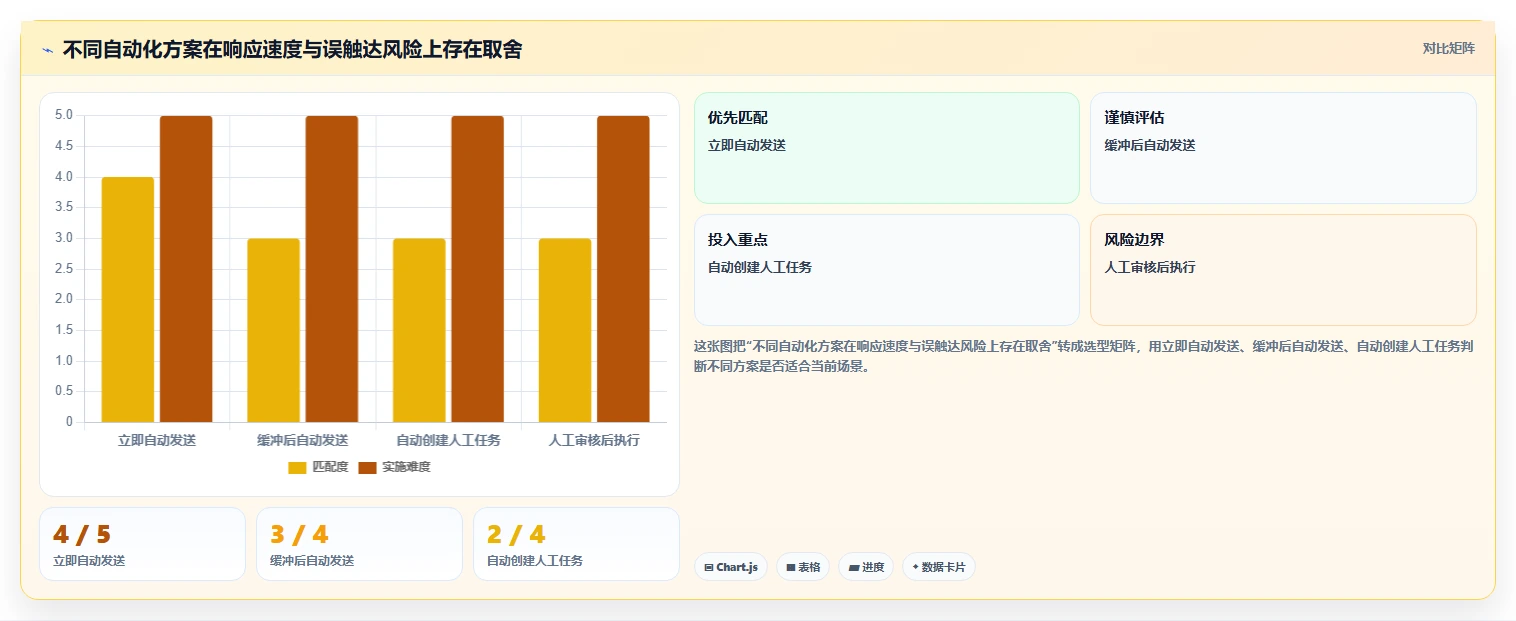
Task: Click the x-axis label 立即自动发送
Action: click(157, 440)
